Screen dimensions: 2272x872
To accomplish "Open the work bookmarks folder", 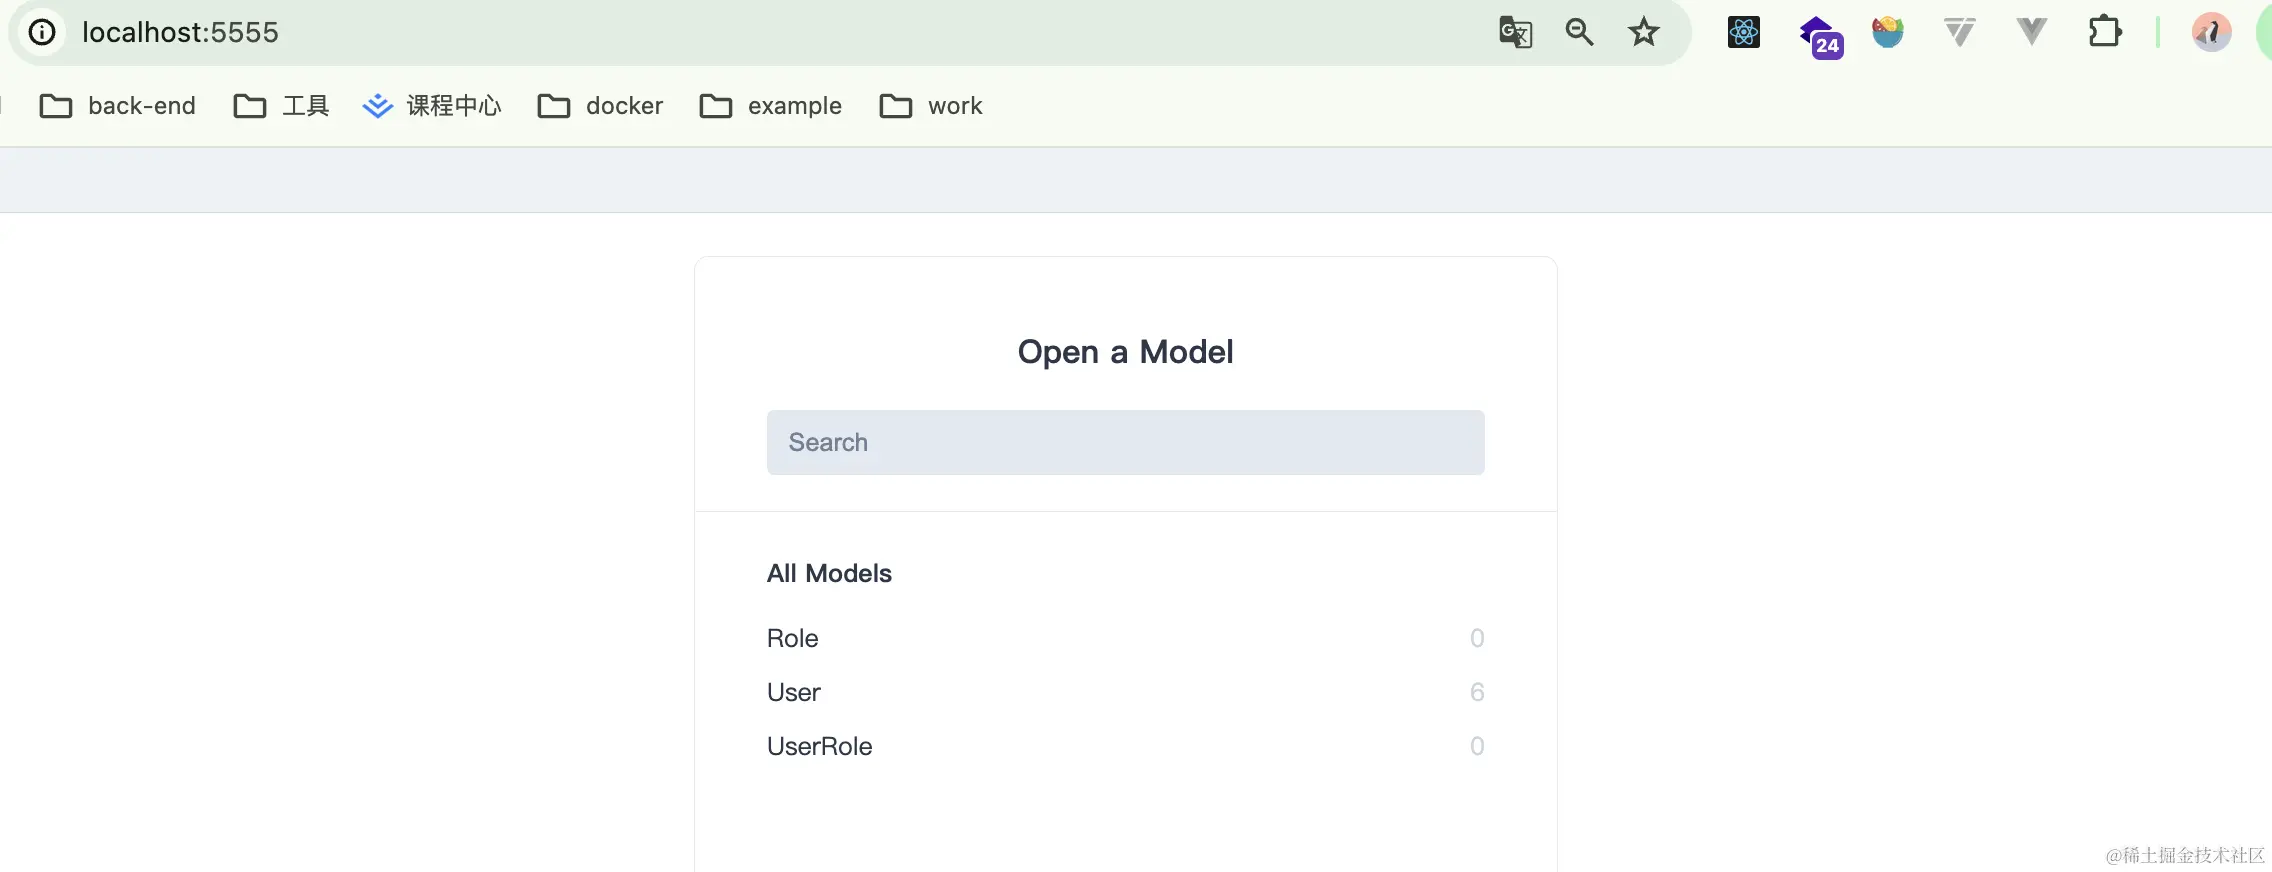I will pos(931,106).
